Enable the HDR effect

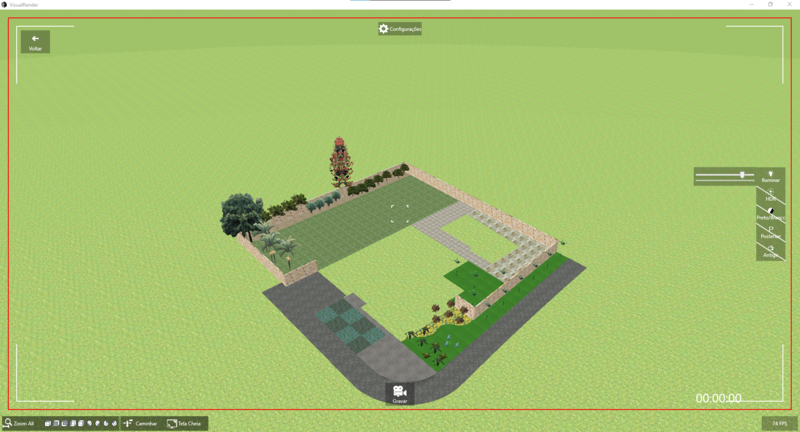pyautogui.click(x=770, y=194)
